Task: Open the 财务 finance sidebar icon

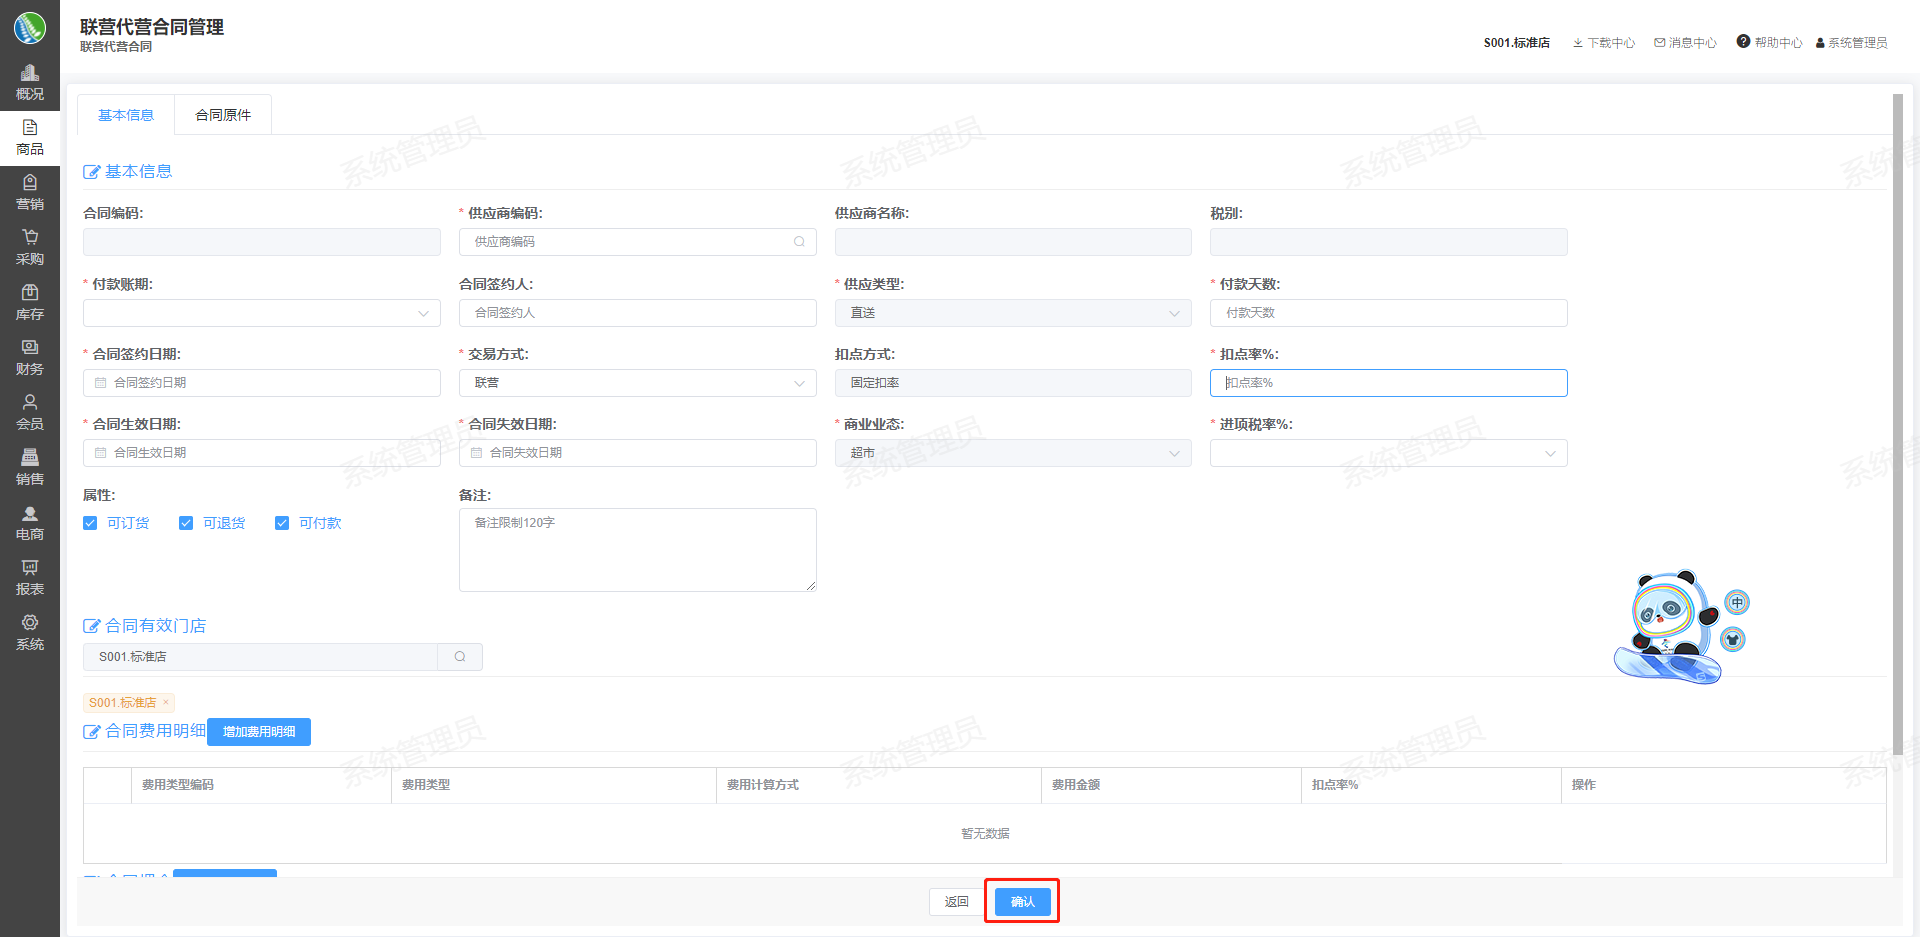Action: pos(30,349)
